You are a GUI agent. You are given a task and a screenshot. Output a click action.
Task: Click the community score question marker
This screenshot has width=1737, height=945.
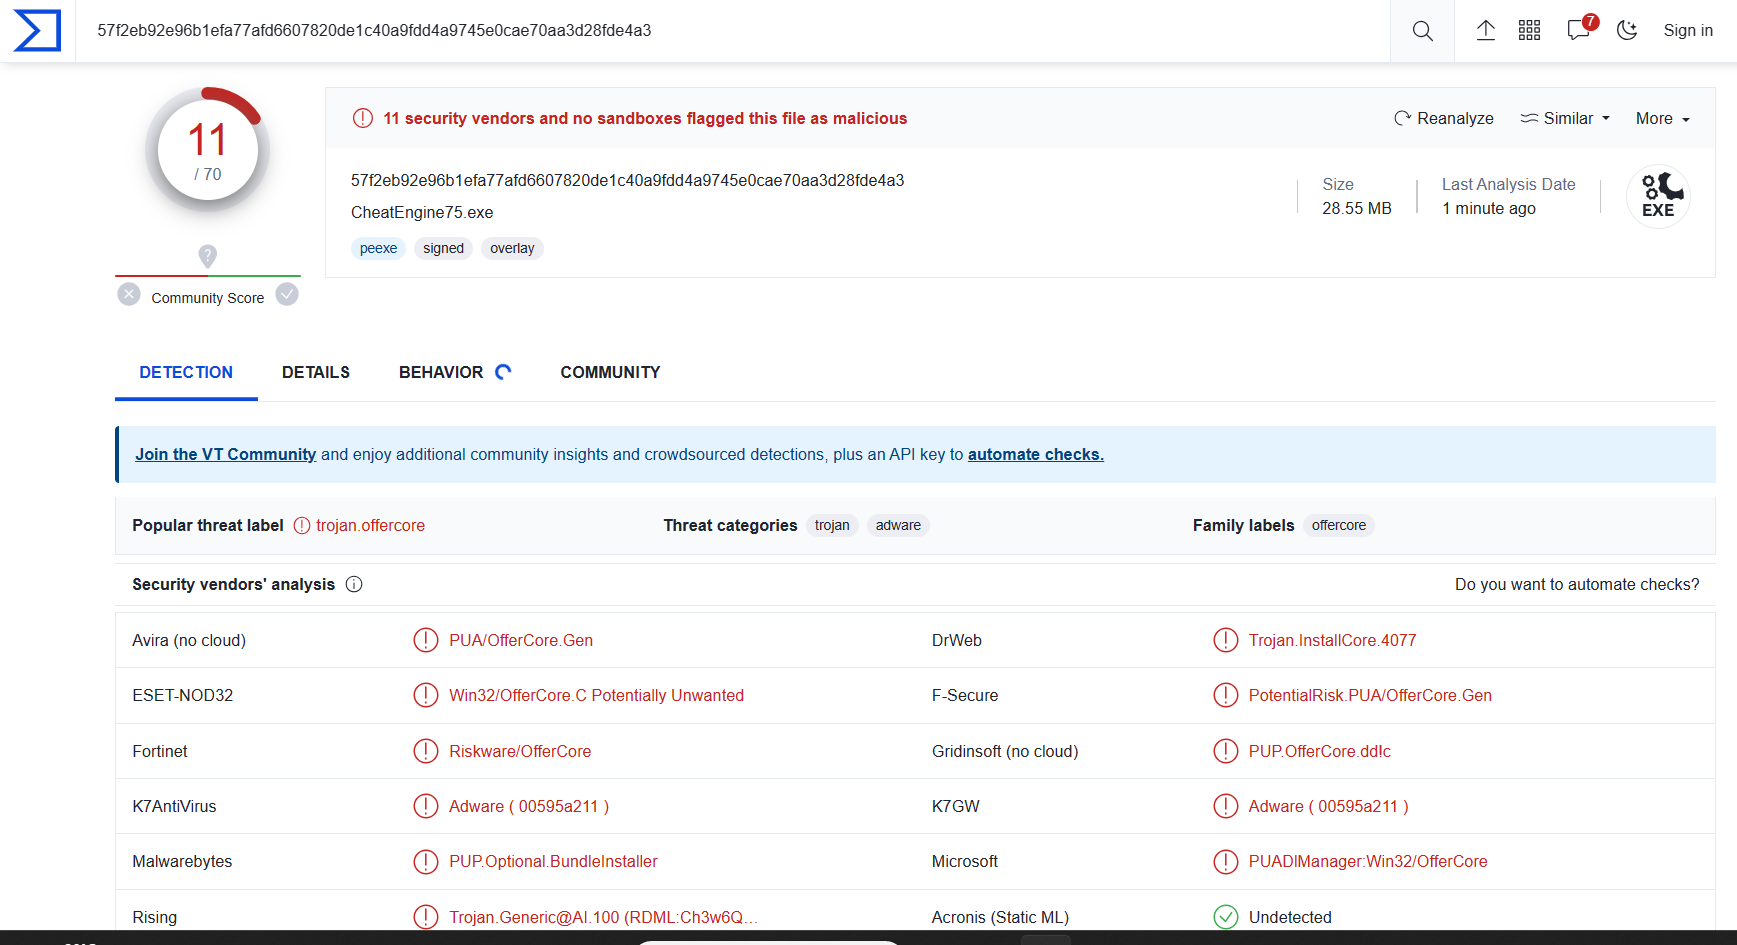click(x=207, y=256)
